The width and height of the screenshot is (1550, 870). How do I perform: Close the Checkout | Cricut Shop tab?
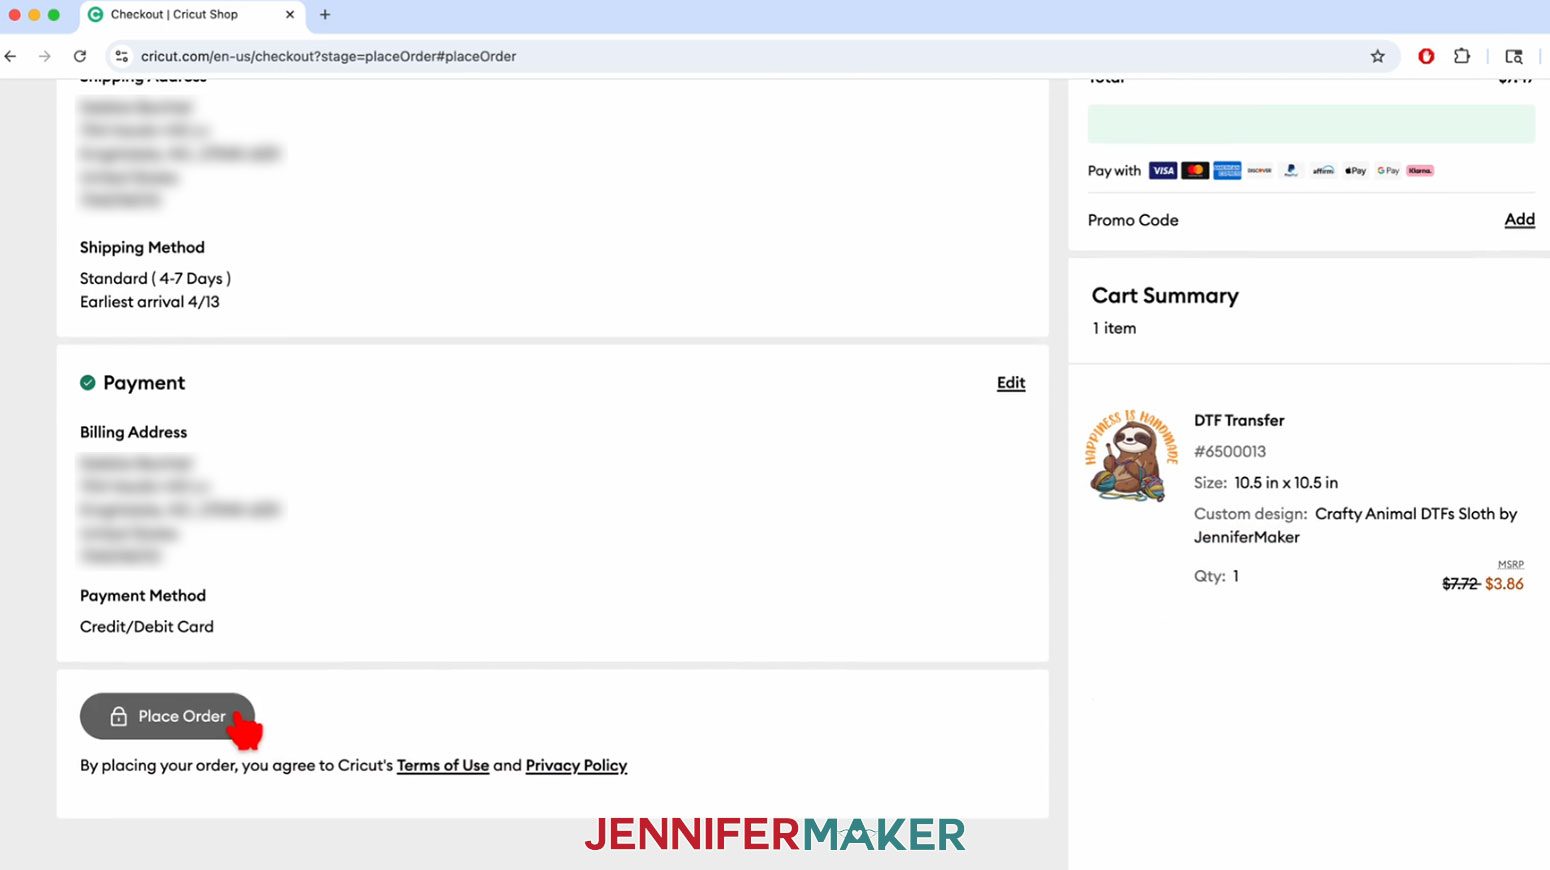pos(290,14)
